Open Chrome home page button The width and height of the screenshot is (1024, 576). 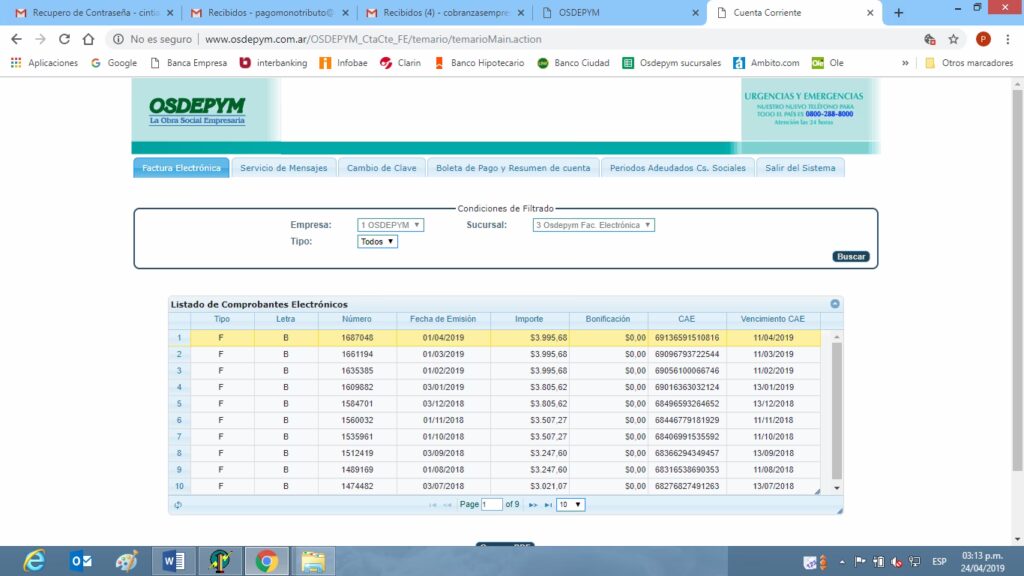click(x=89, y=39)
